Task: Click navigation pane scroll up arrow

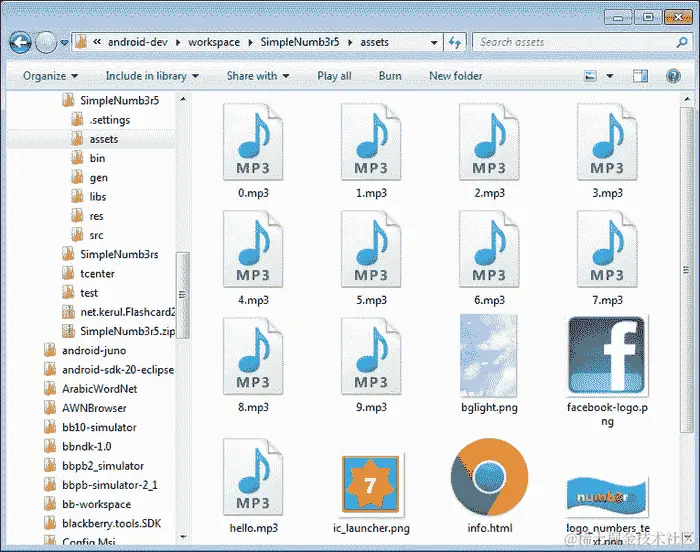Action: [x=183, y=98]
